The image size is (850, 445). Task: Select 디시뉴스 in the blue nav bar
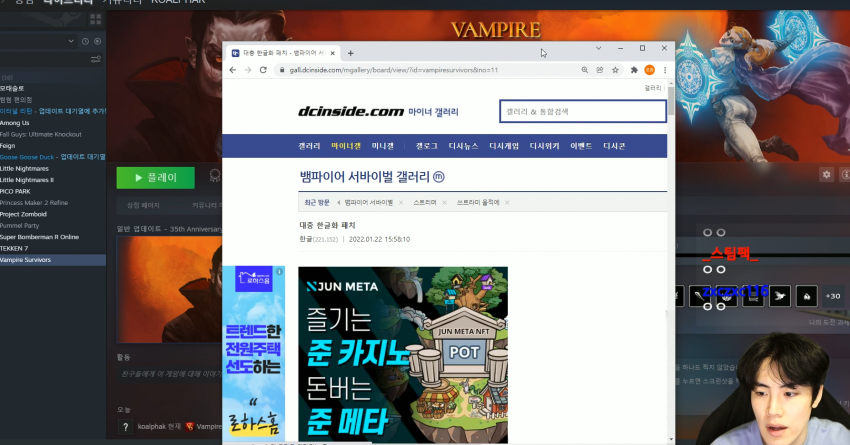463,146
